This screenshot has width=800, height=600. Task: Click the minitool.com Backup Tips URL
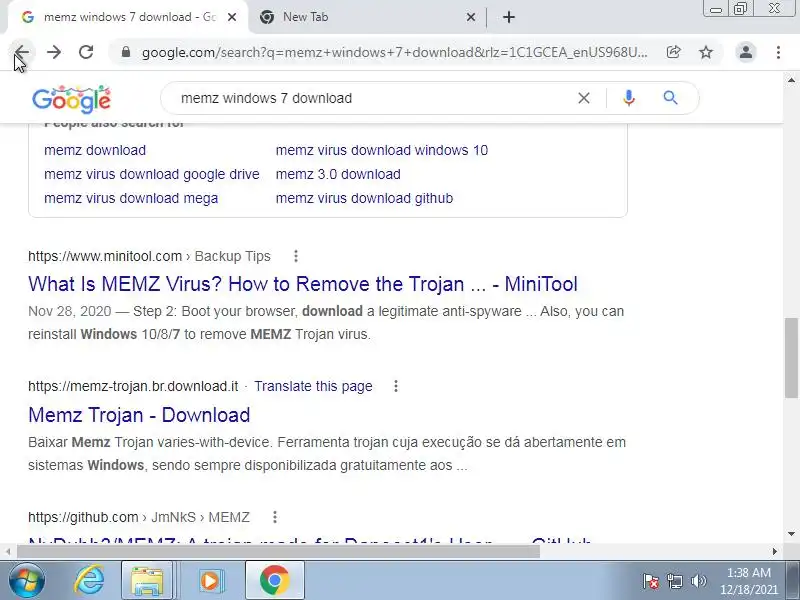pos(149,256)
